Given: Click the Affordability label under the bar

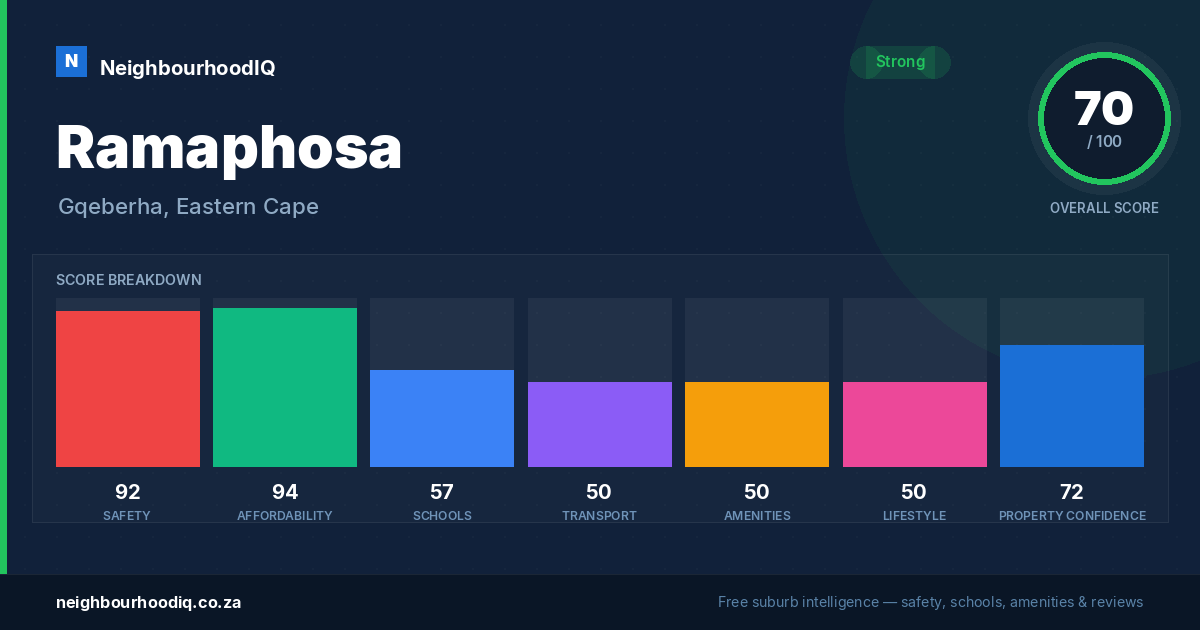Looking at the screenshot, I should point(285,516).
